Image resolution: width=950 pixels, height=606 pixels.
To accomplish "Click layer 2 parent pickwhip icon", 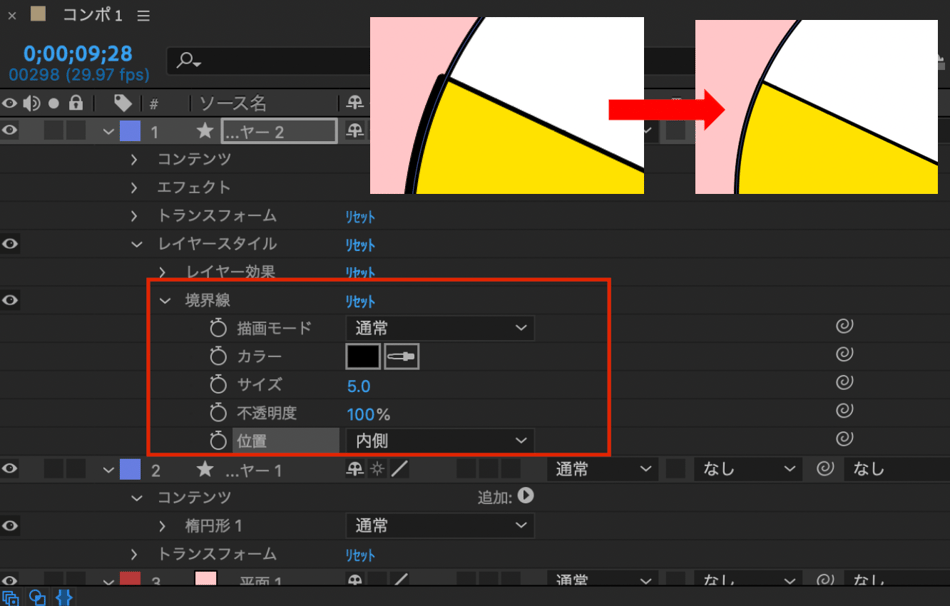I will click(825, 468).
